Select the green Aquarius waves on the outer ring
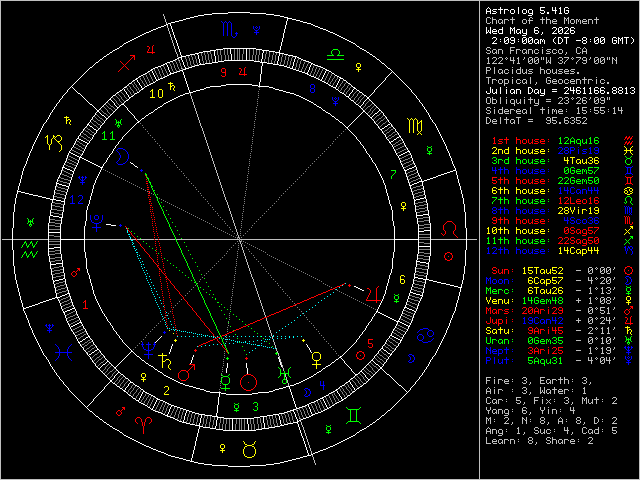The image size is (640, 480). coord(29,249)
